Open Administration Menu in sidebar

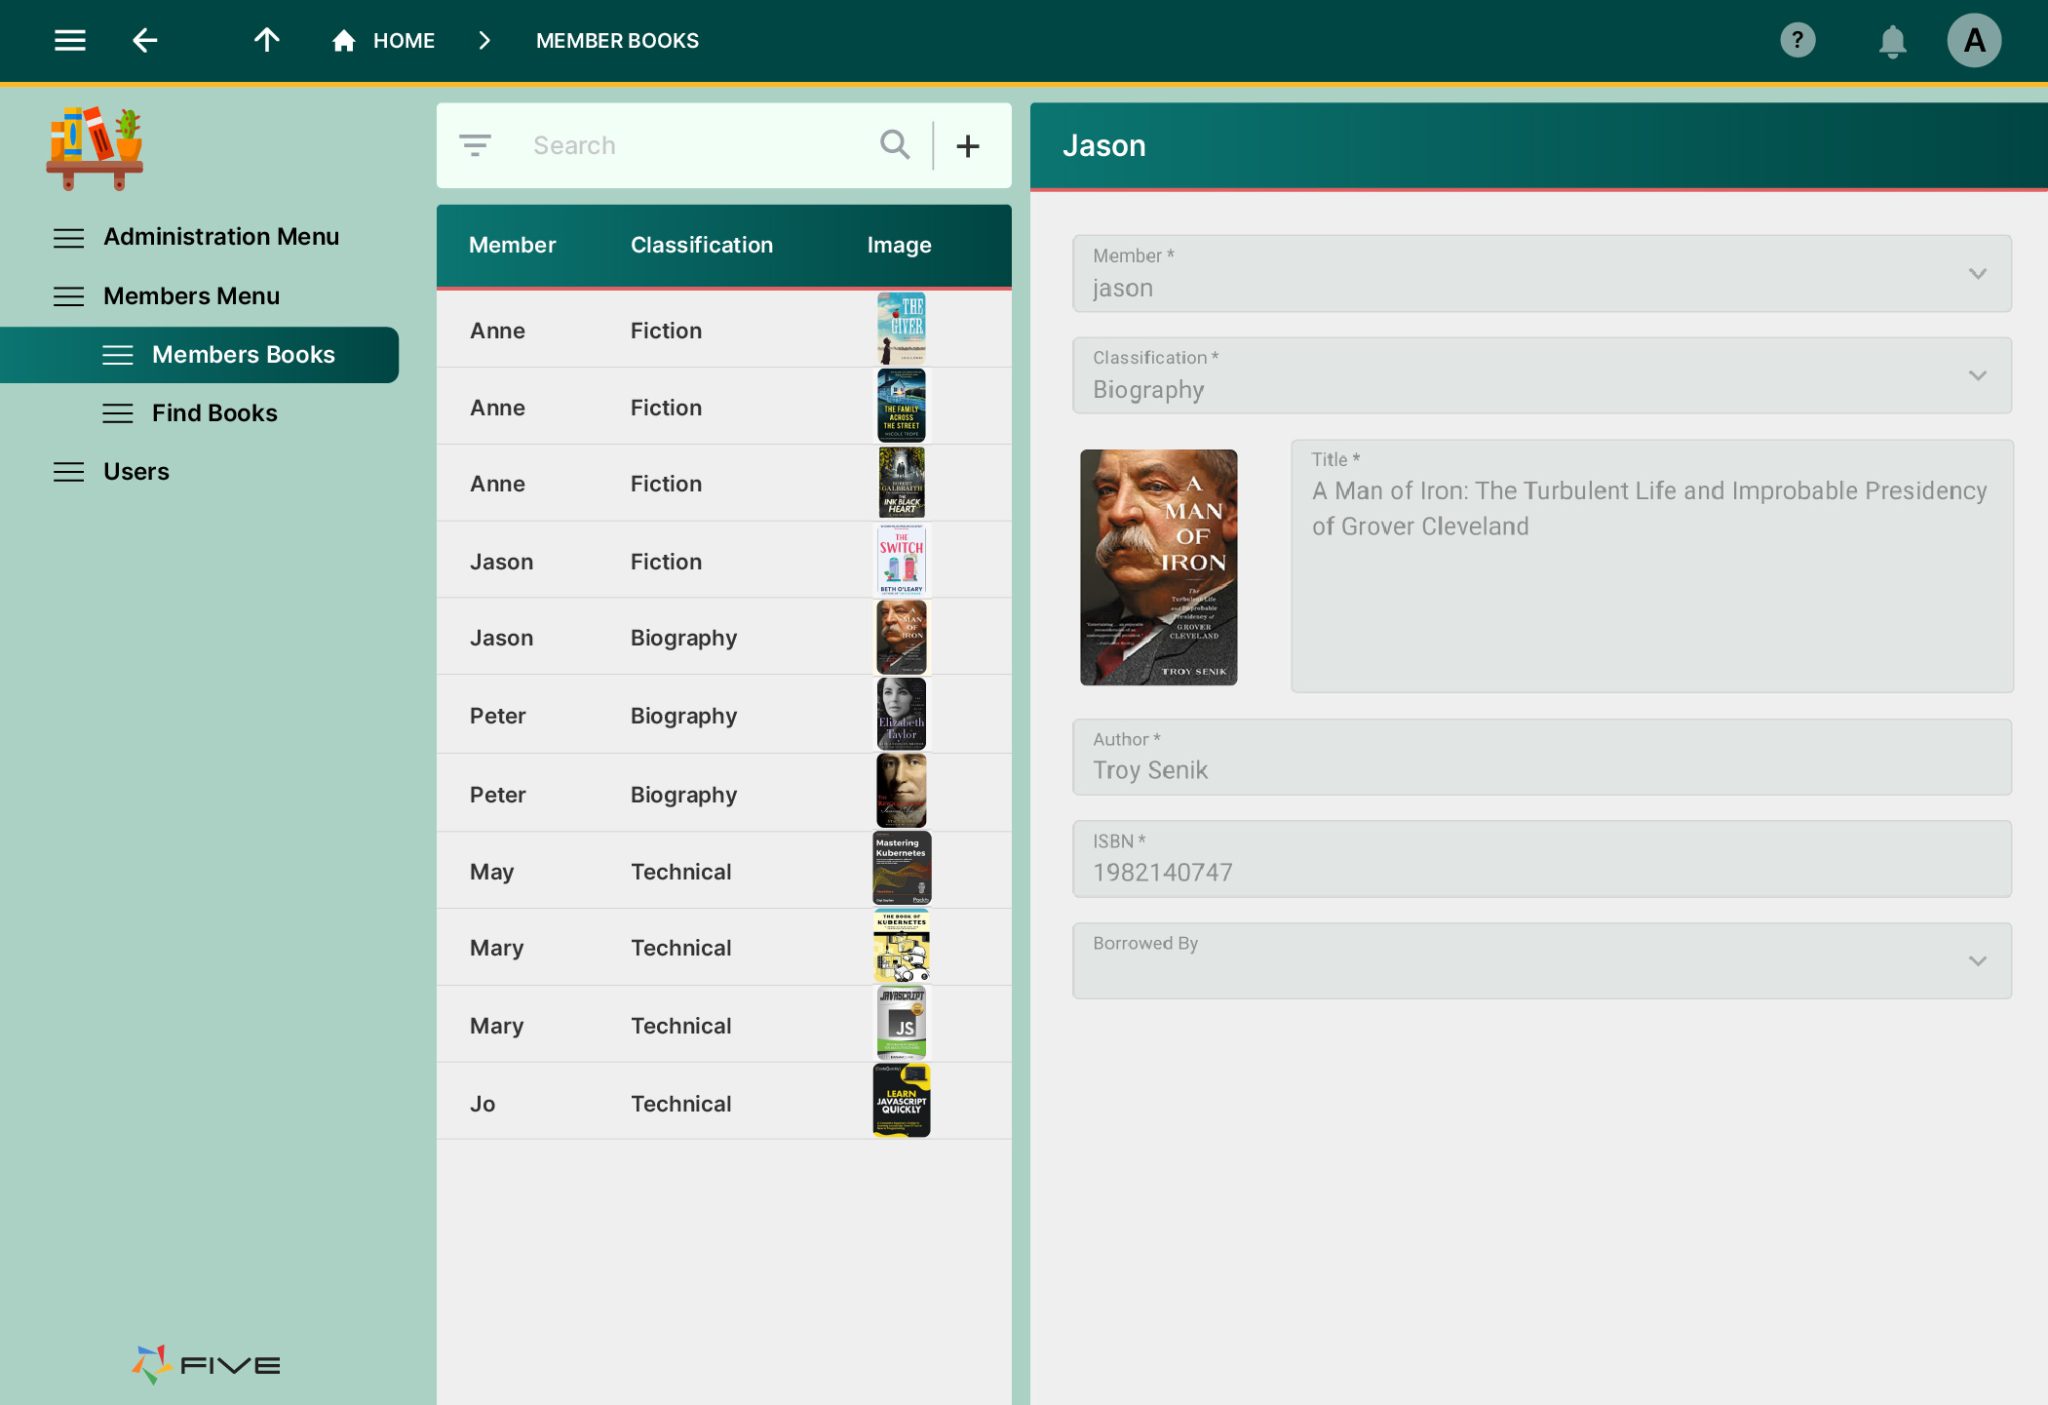(x=220, y=237)
